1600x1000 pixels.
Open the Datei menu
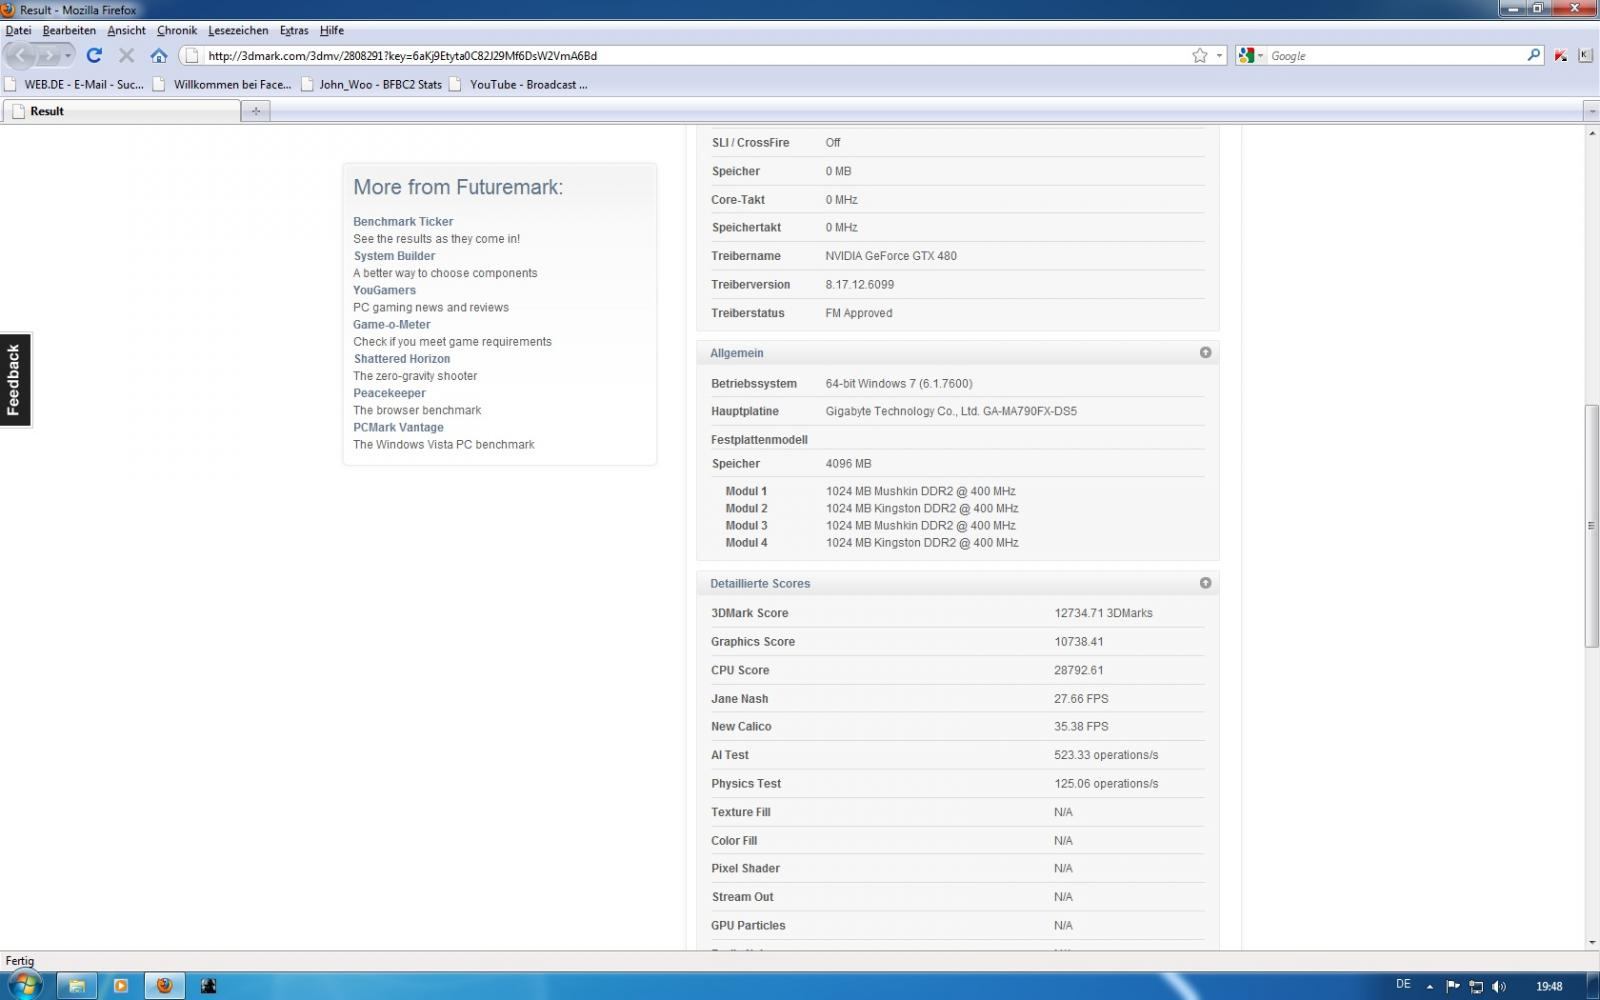click(18, 31)
